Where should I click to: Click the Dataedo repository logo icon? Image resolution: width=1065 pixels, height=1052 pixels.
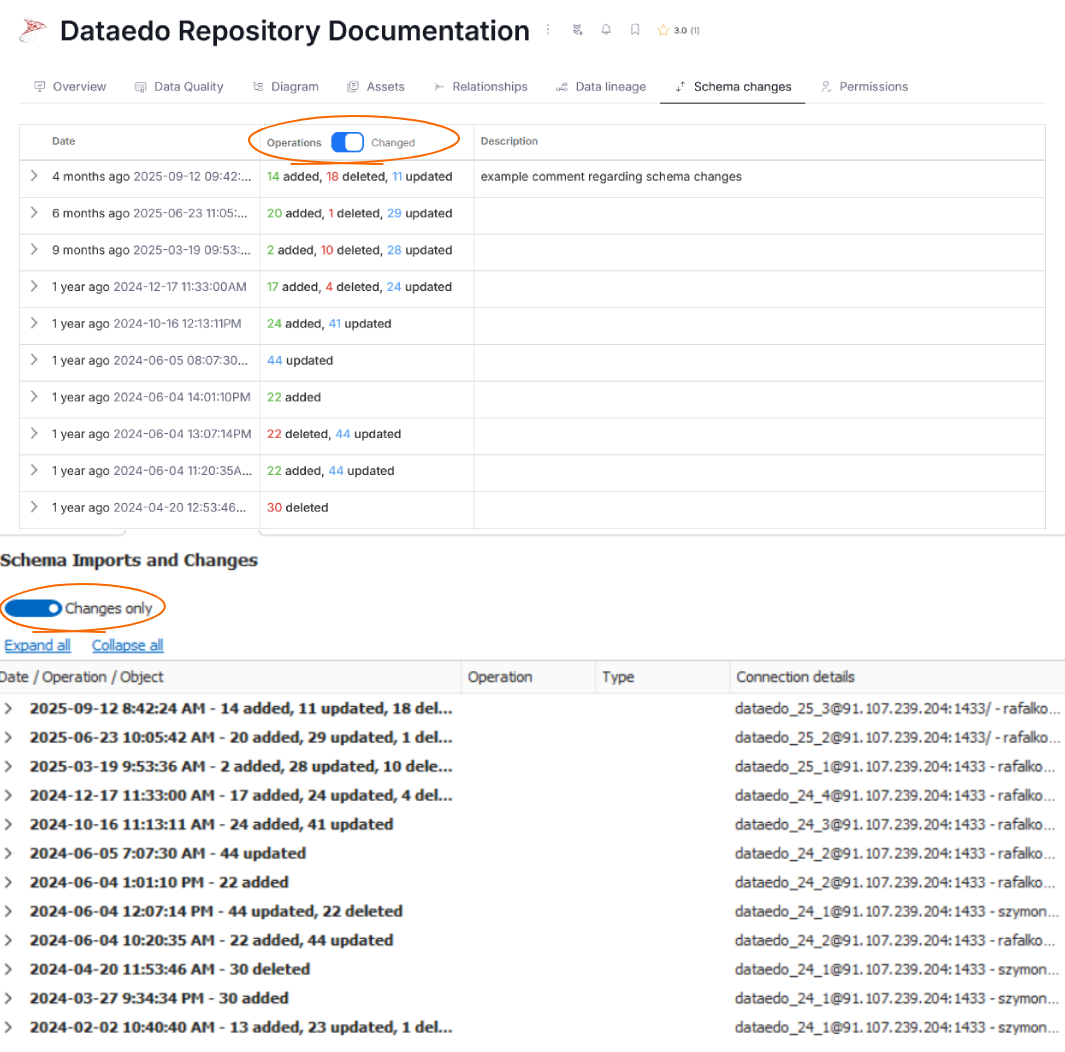[x=33, y=31]
